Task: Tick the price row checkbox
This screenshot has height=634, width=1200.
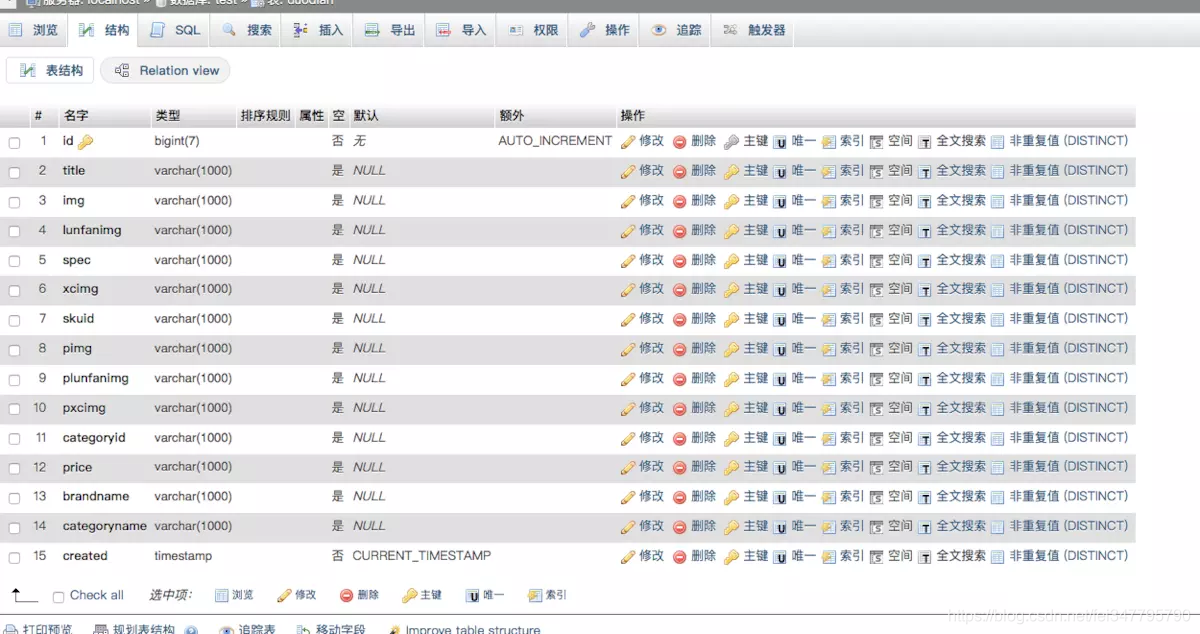Action: click(x=15, y=468)
